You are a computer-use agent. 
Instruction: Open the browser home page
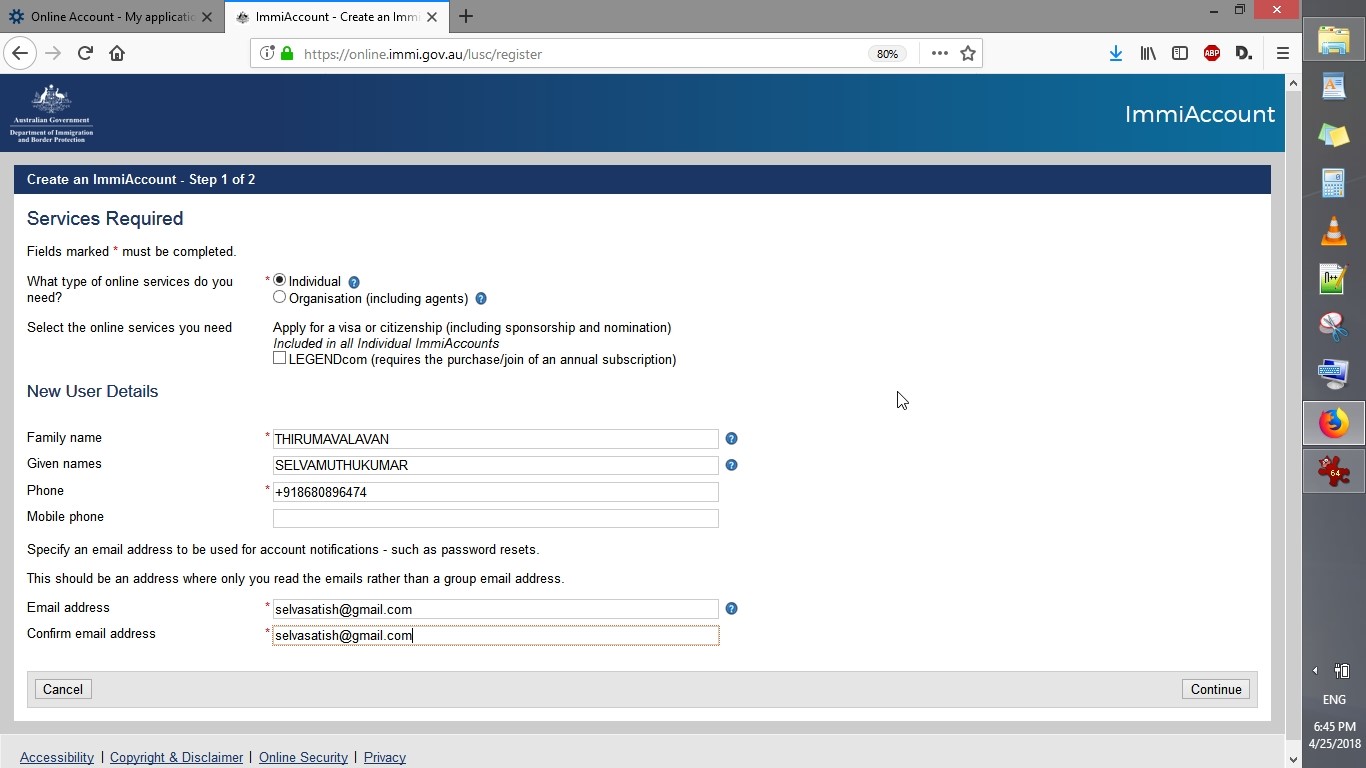click(x=117, y=53)
